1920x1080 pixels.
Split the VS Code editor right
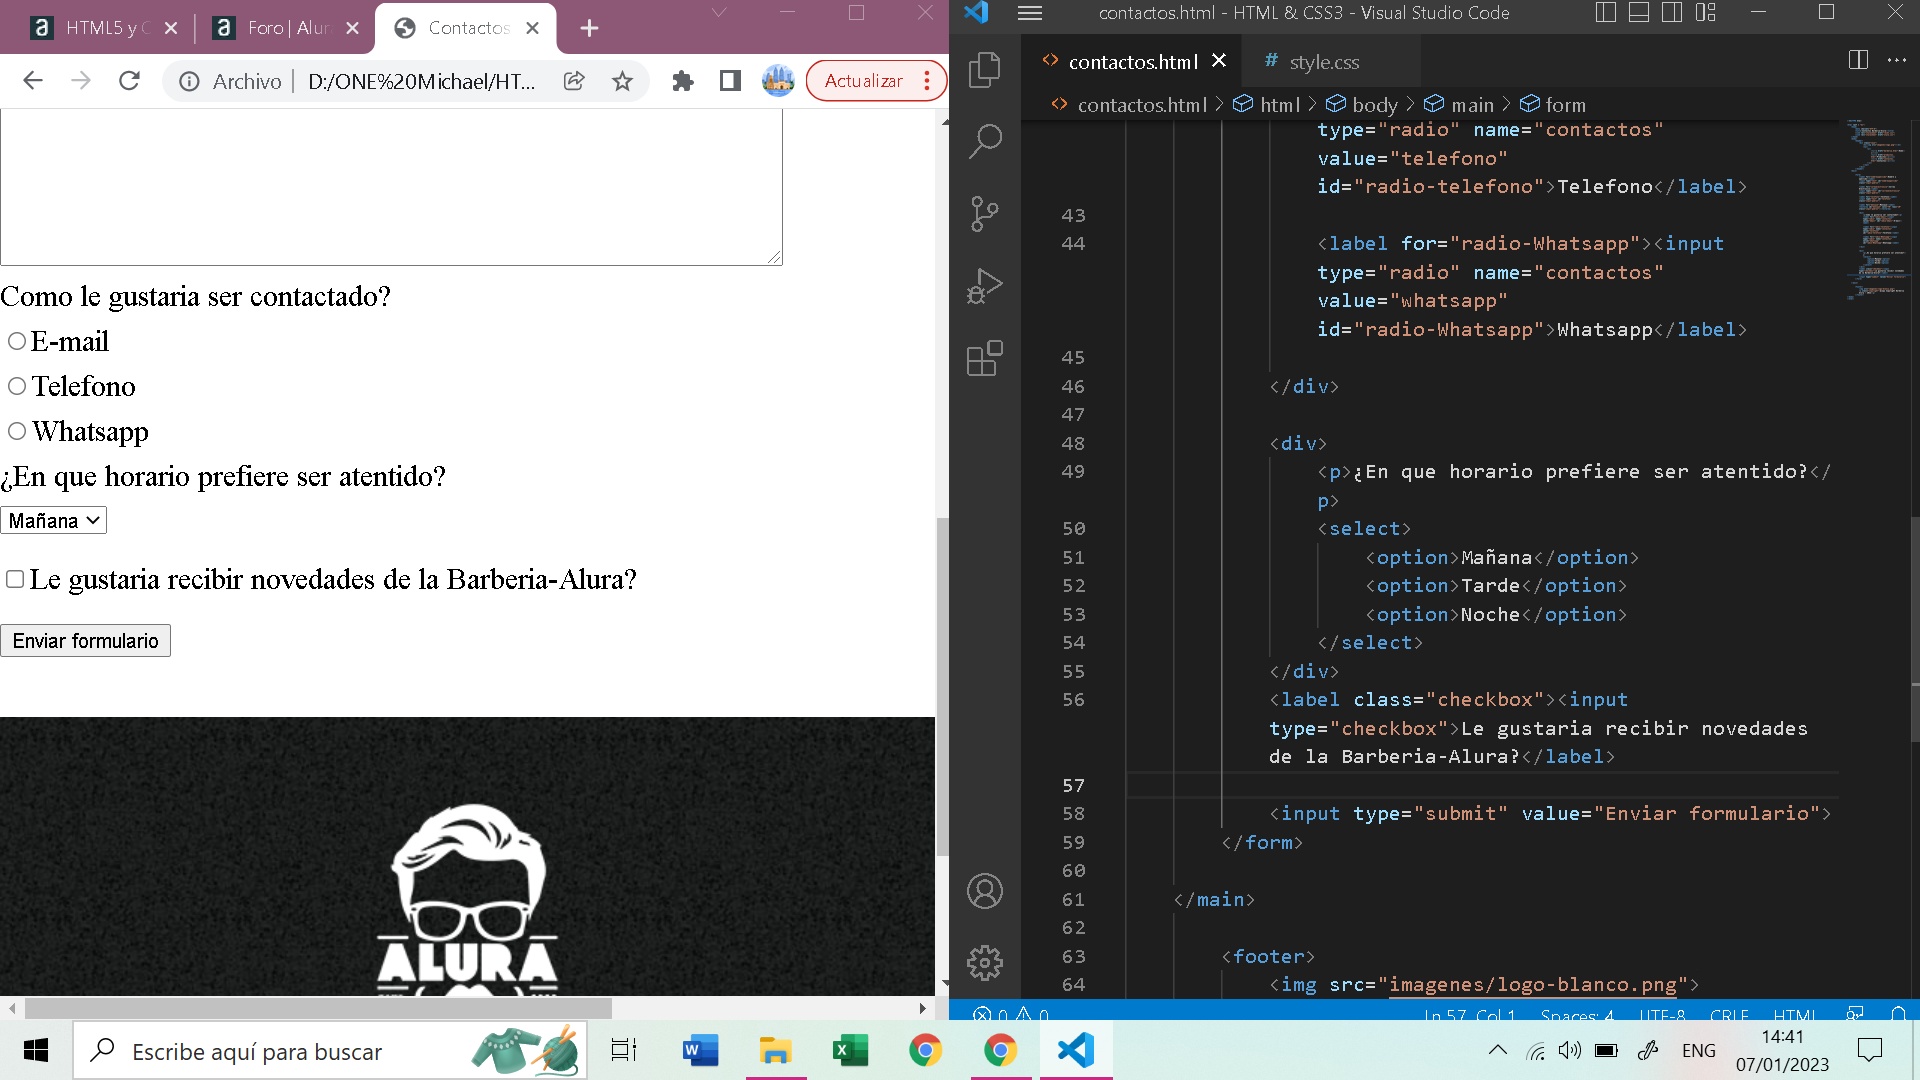click(1858, 60)
